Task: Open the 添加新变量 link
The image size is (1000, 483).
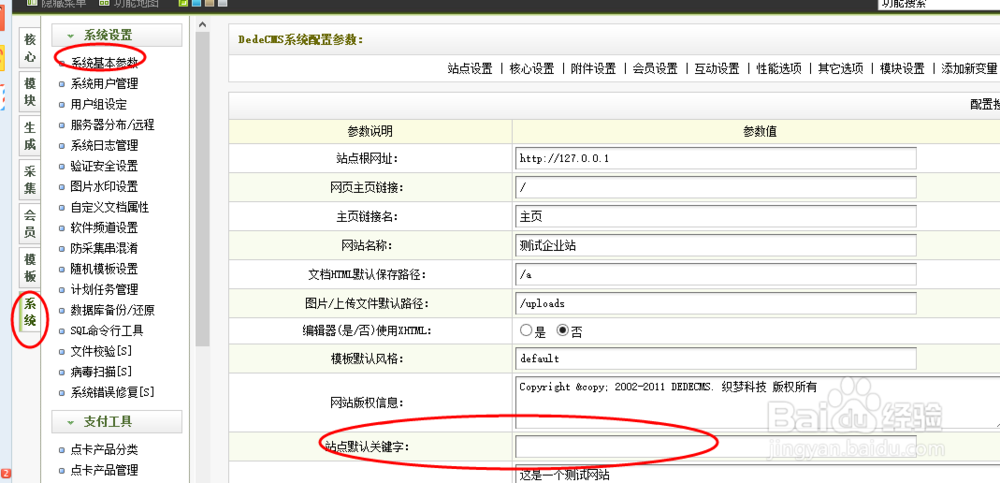Action: (x=969, y=69)
